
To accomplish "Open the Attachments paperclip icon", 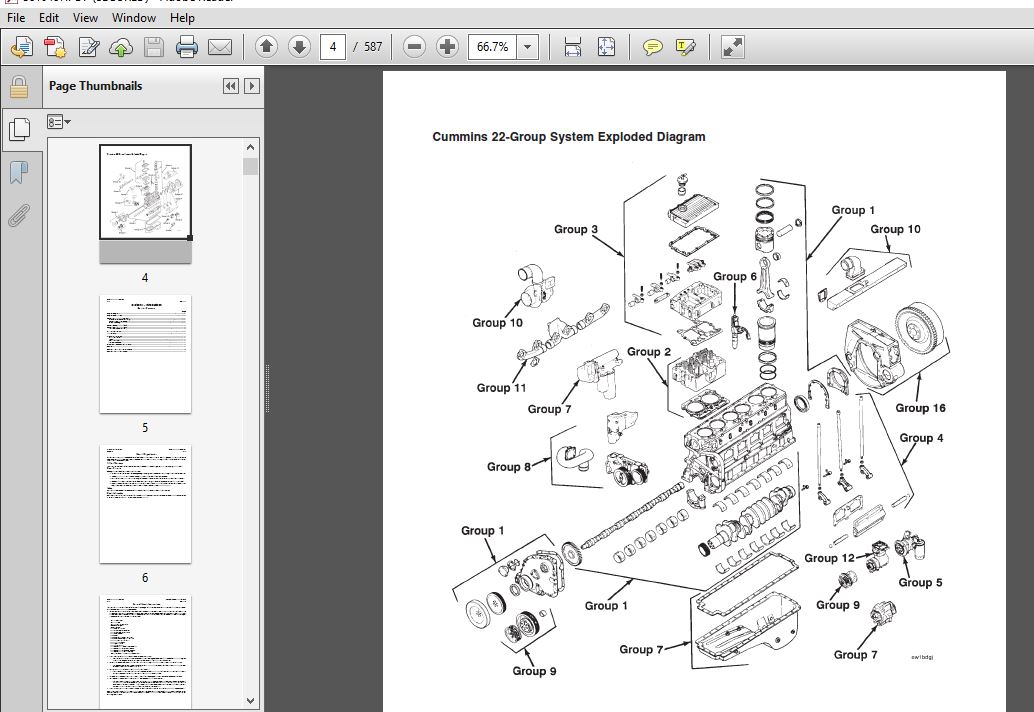I will 19,216.
